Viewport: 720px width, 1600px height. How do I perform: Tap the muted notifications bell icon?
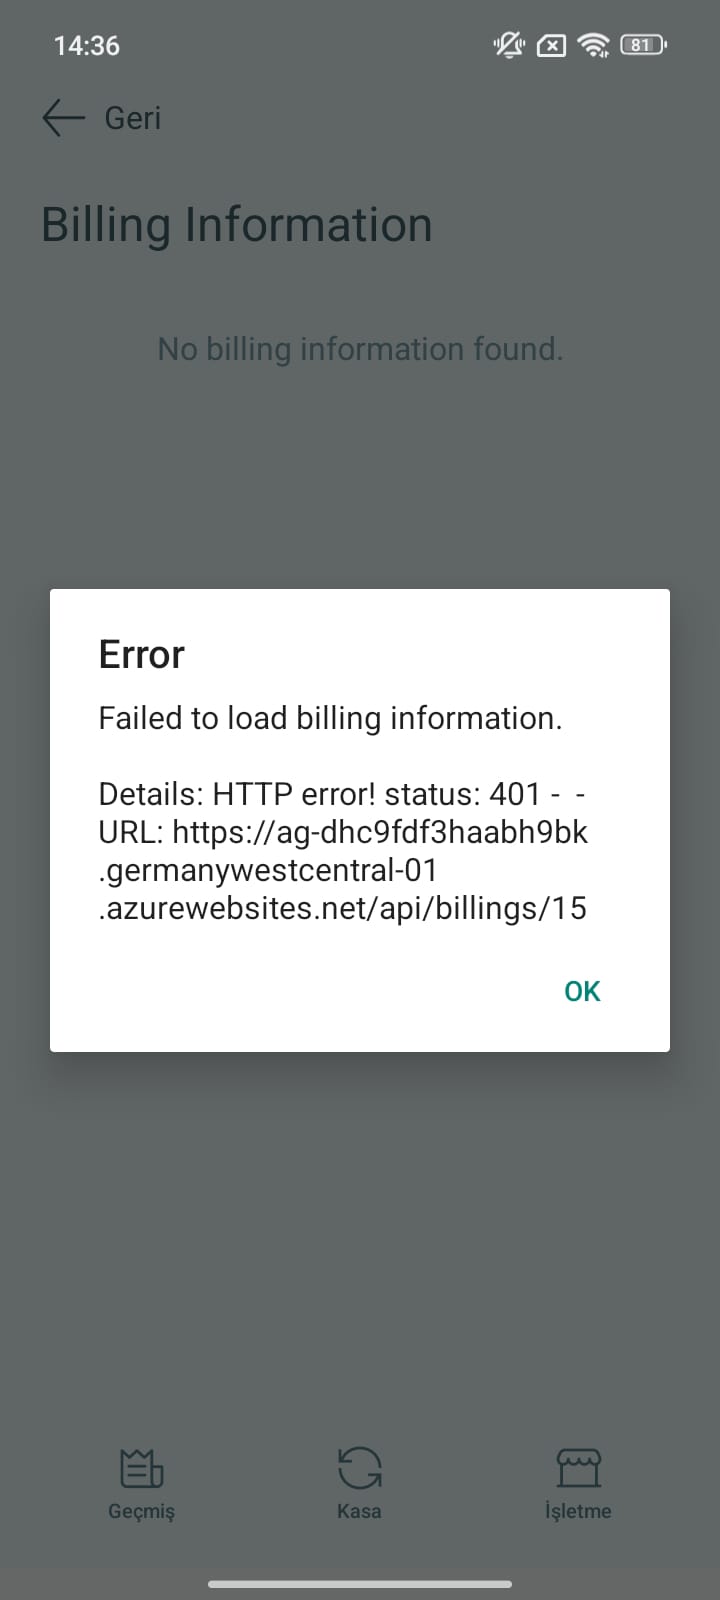509,45
